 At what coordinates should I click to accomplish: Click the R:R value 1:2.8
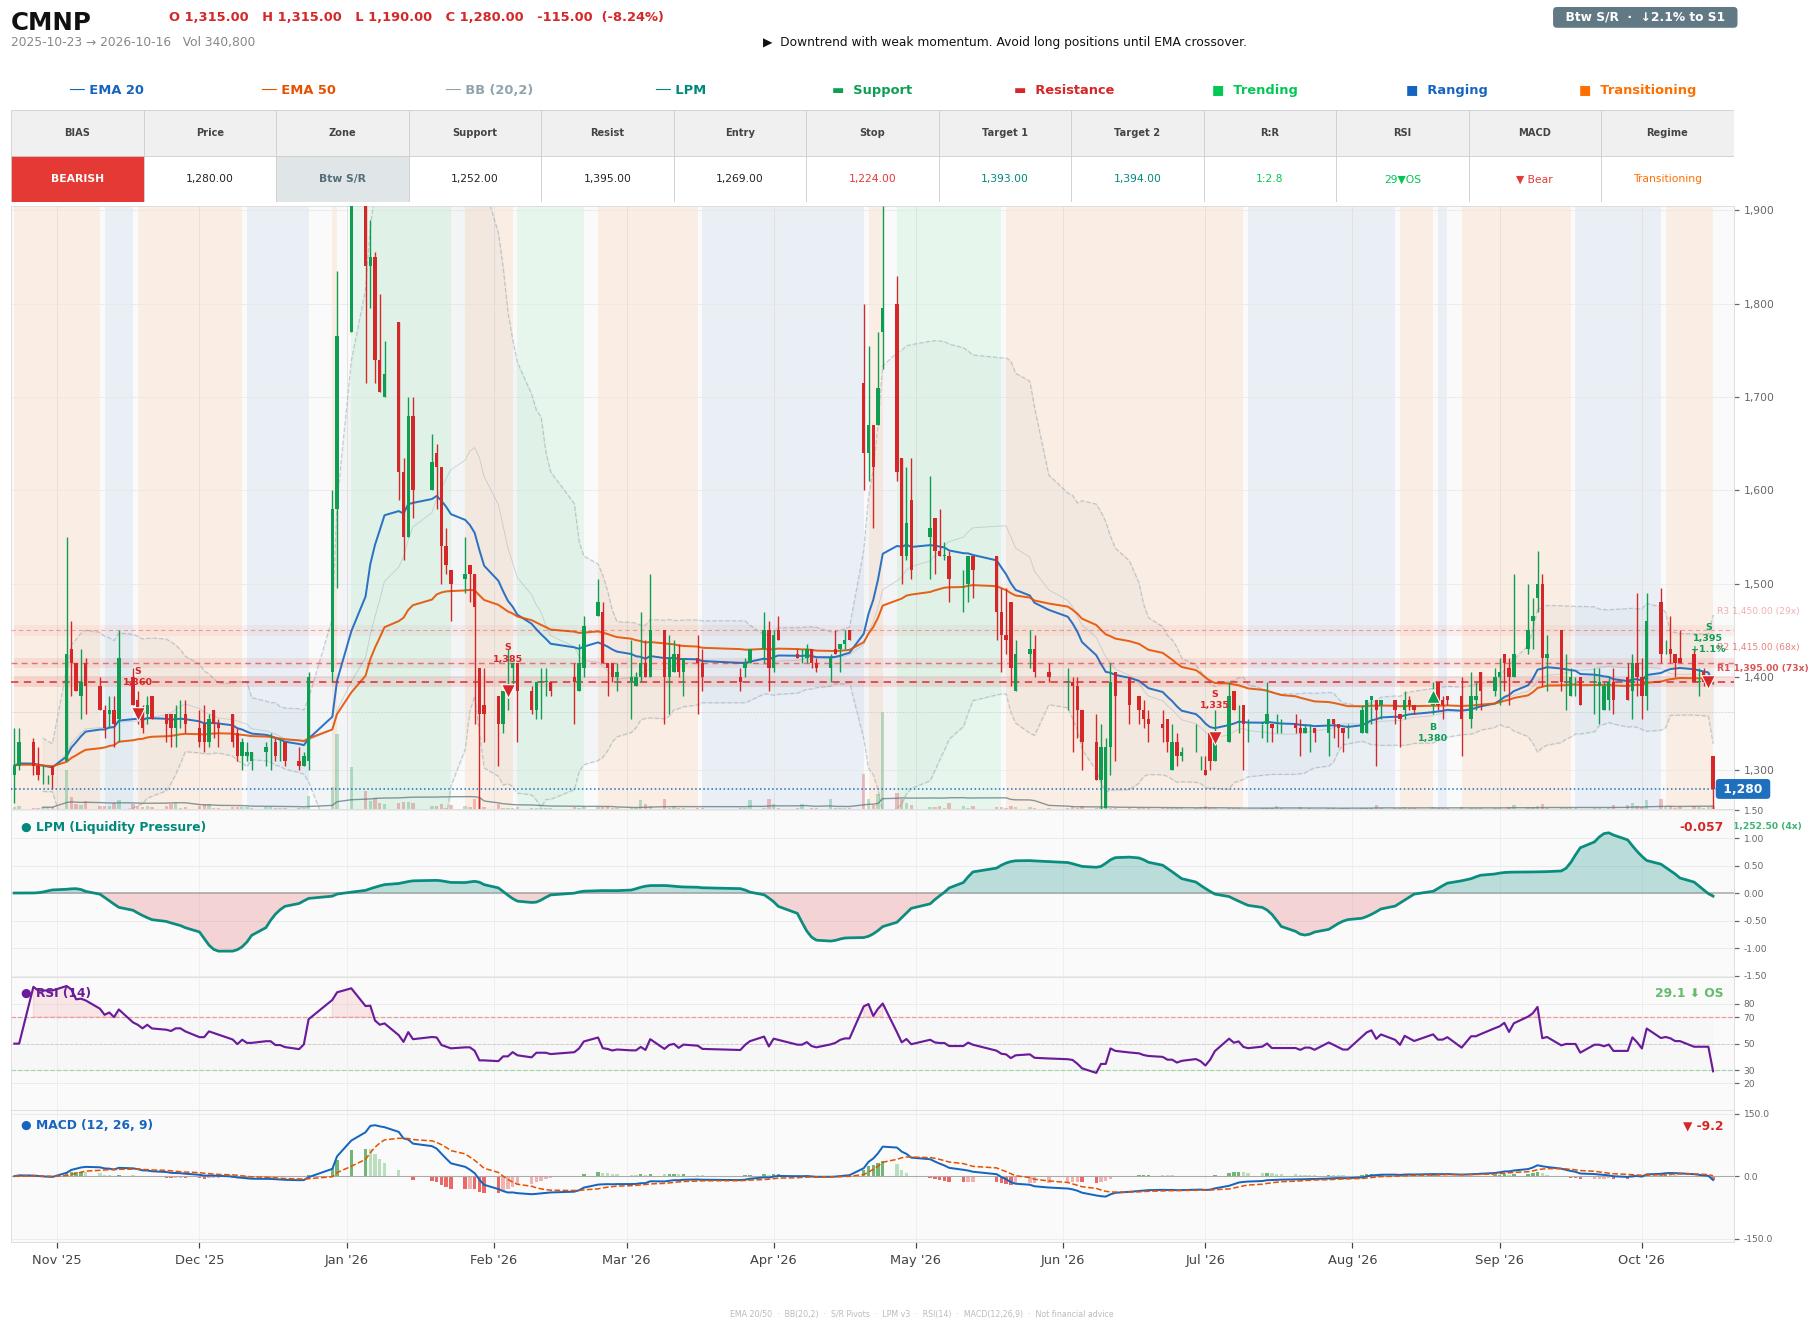coord(1269,179)
